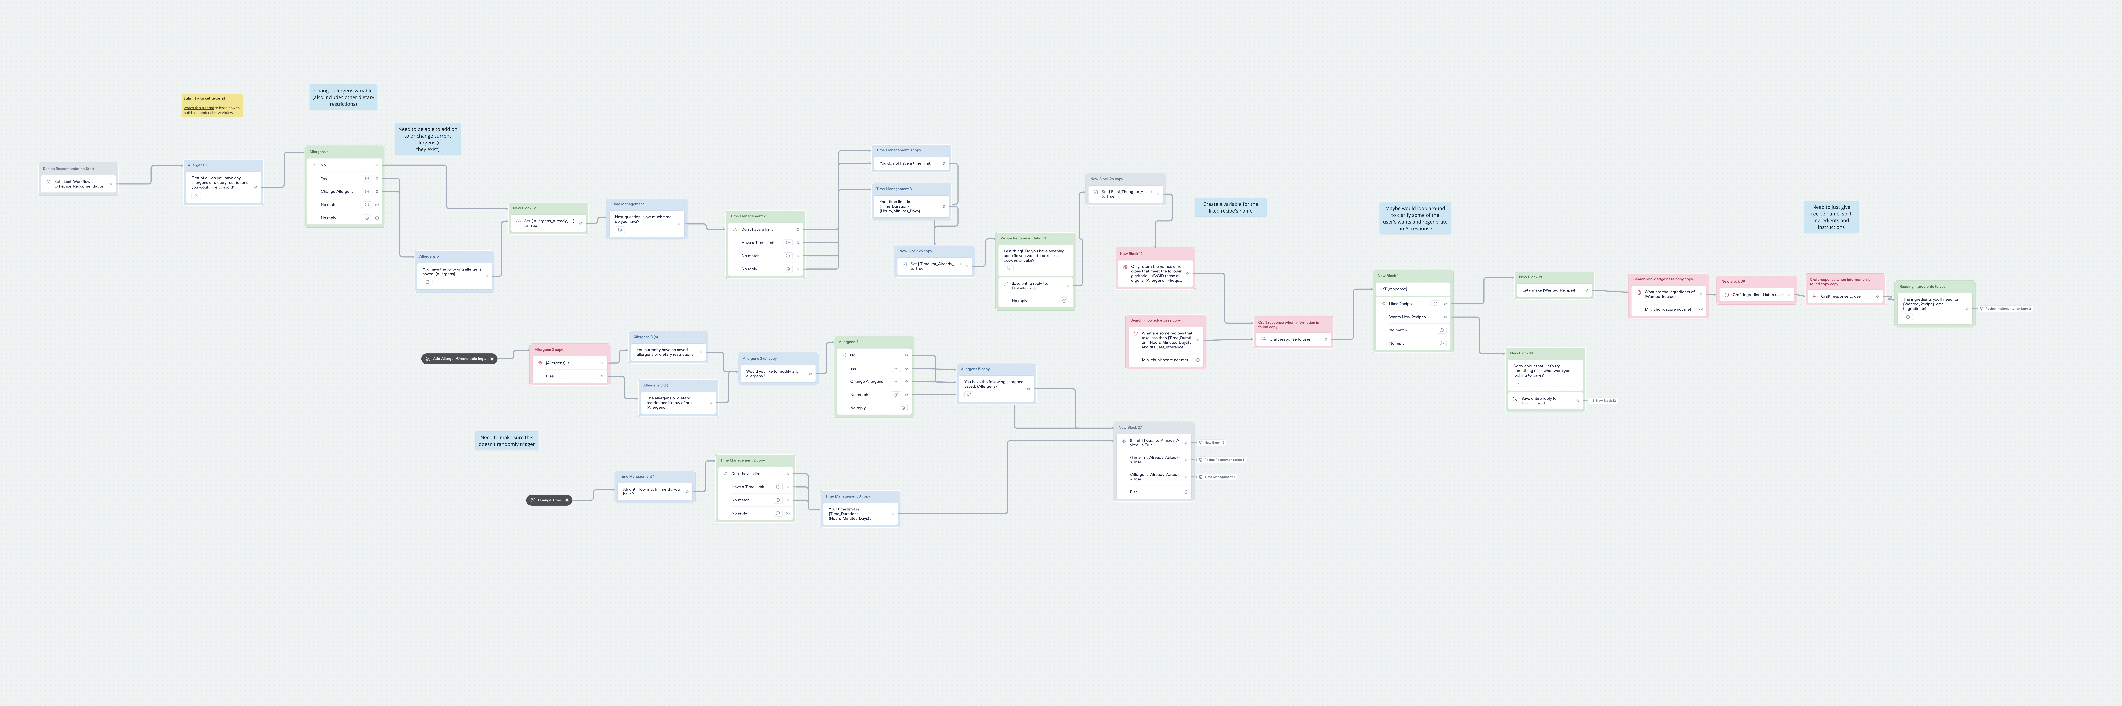This screenshot has width=2122, height=706.
Task: Select the lower dark pill-shaped trigger node
Action: pos(549,500)
